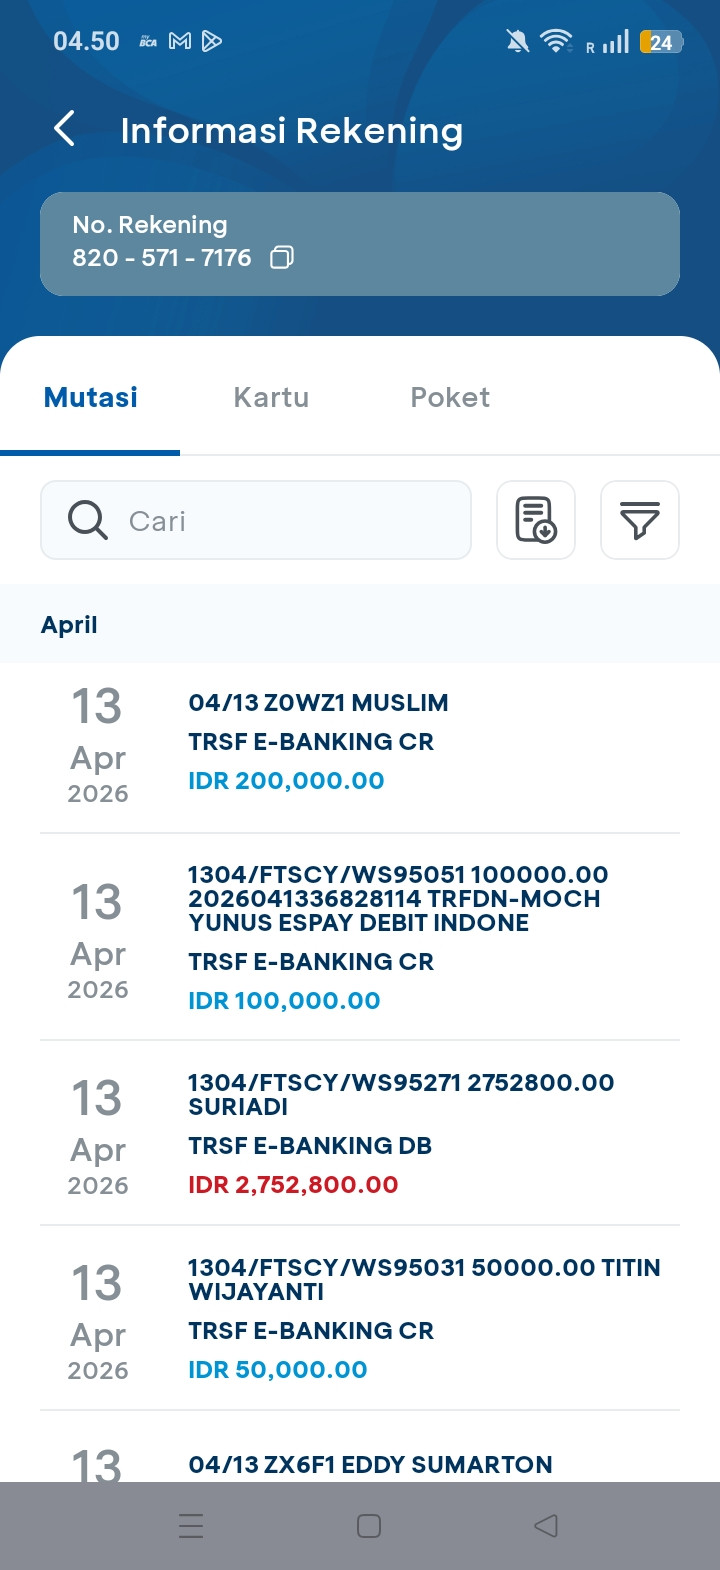Screen dimensions: 720x1570
Task: Switch to the Poket tab
Action: tap(450, 397)
